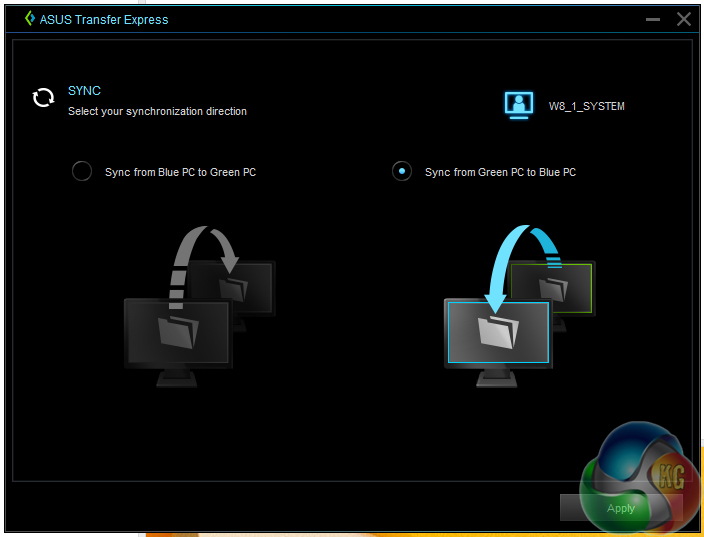Click the W8_1_SYSTEM computer name
Screen dimensions: 704x537
[x=586, y=106]
